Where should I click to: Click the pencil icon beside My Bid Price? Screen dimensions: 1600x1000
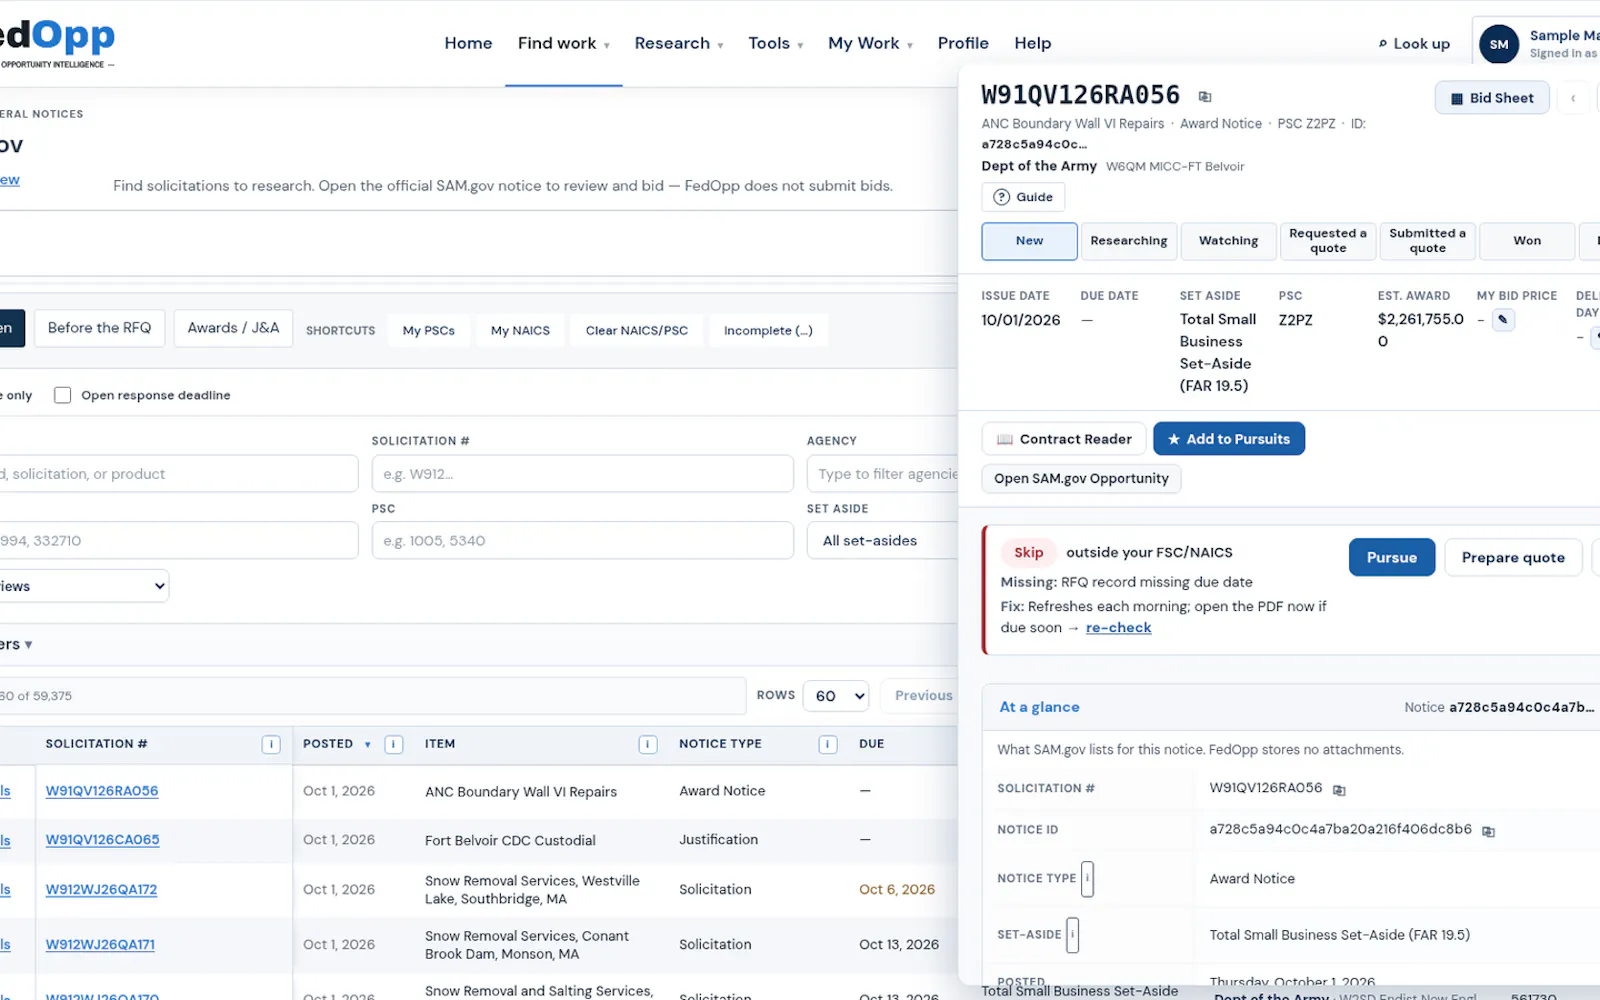click(1503, 320)
